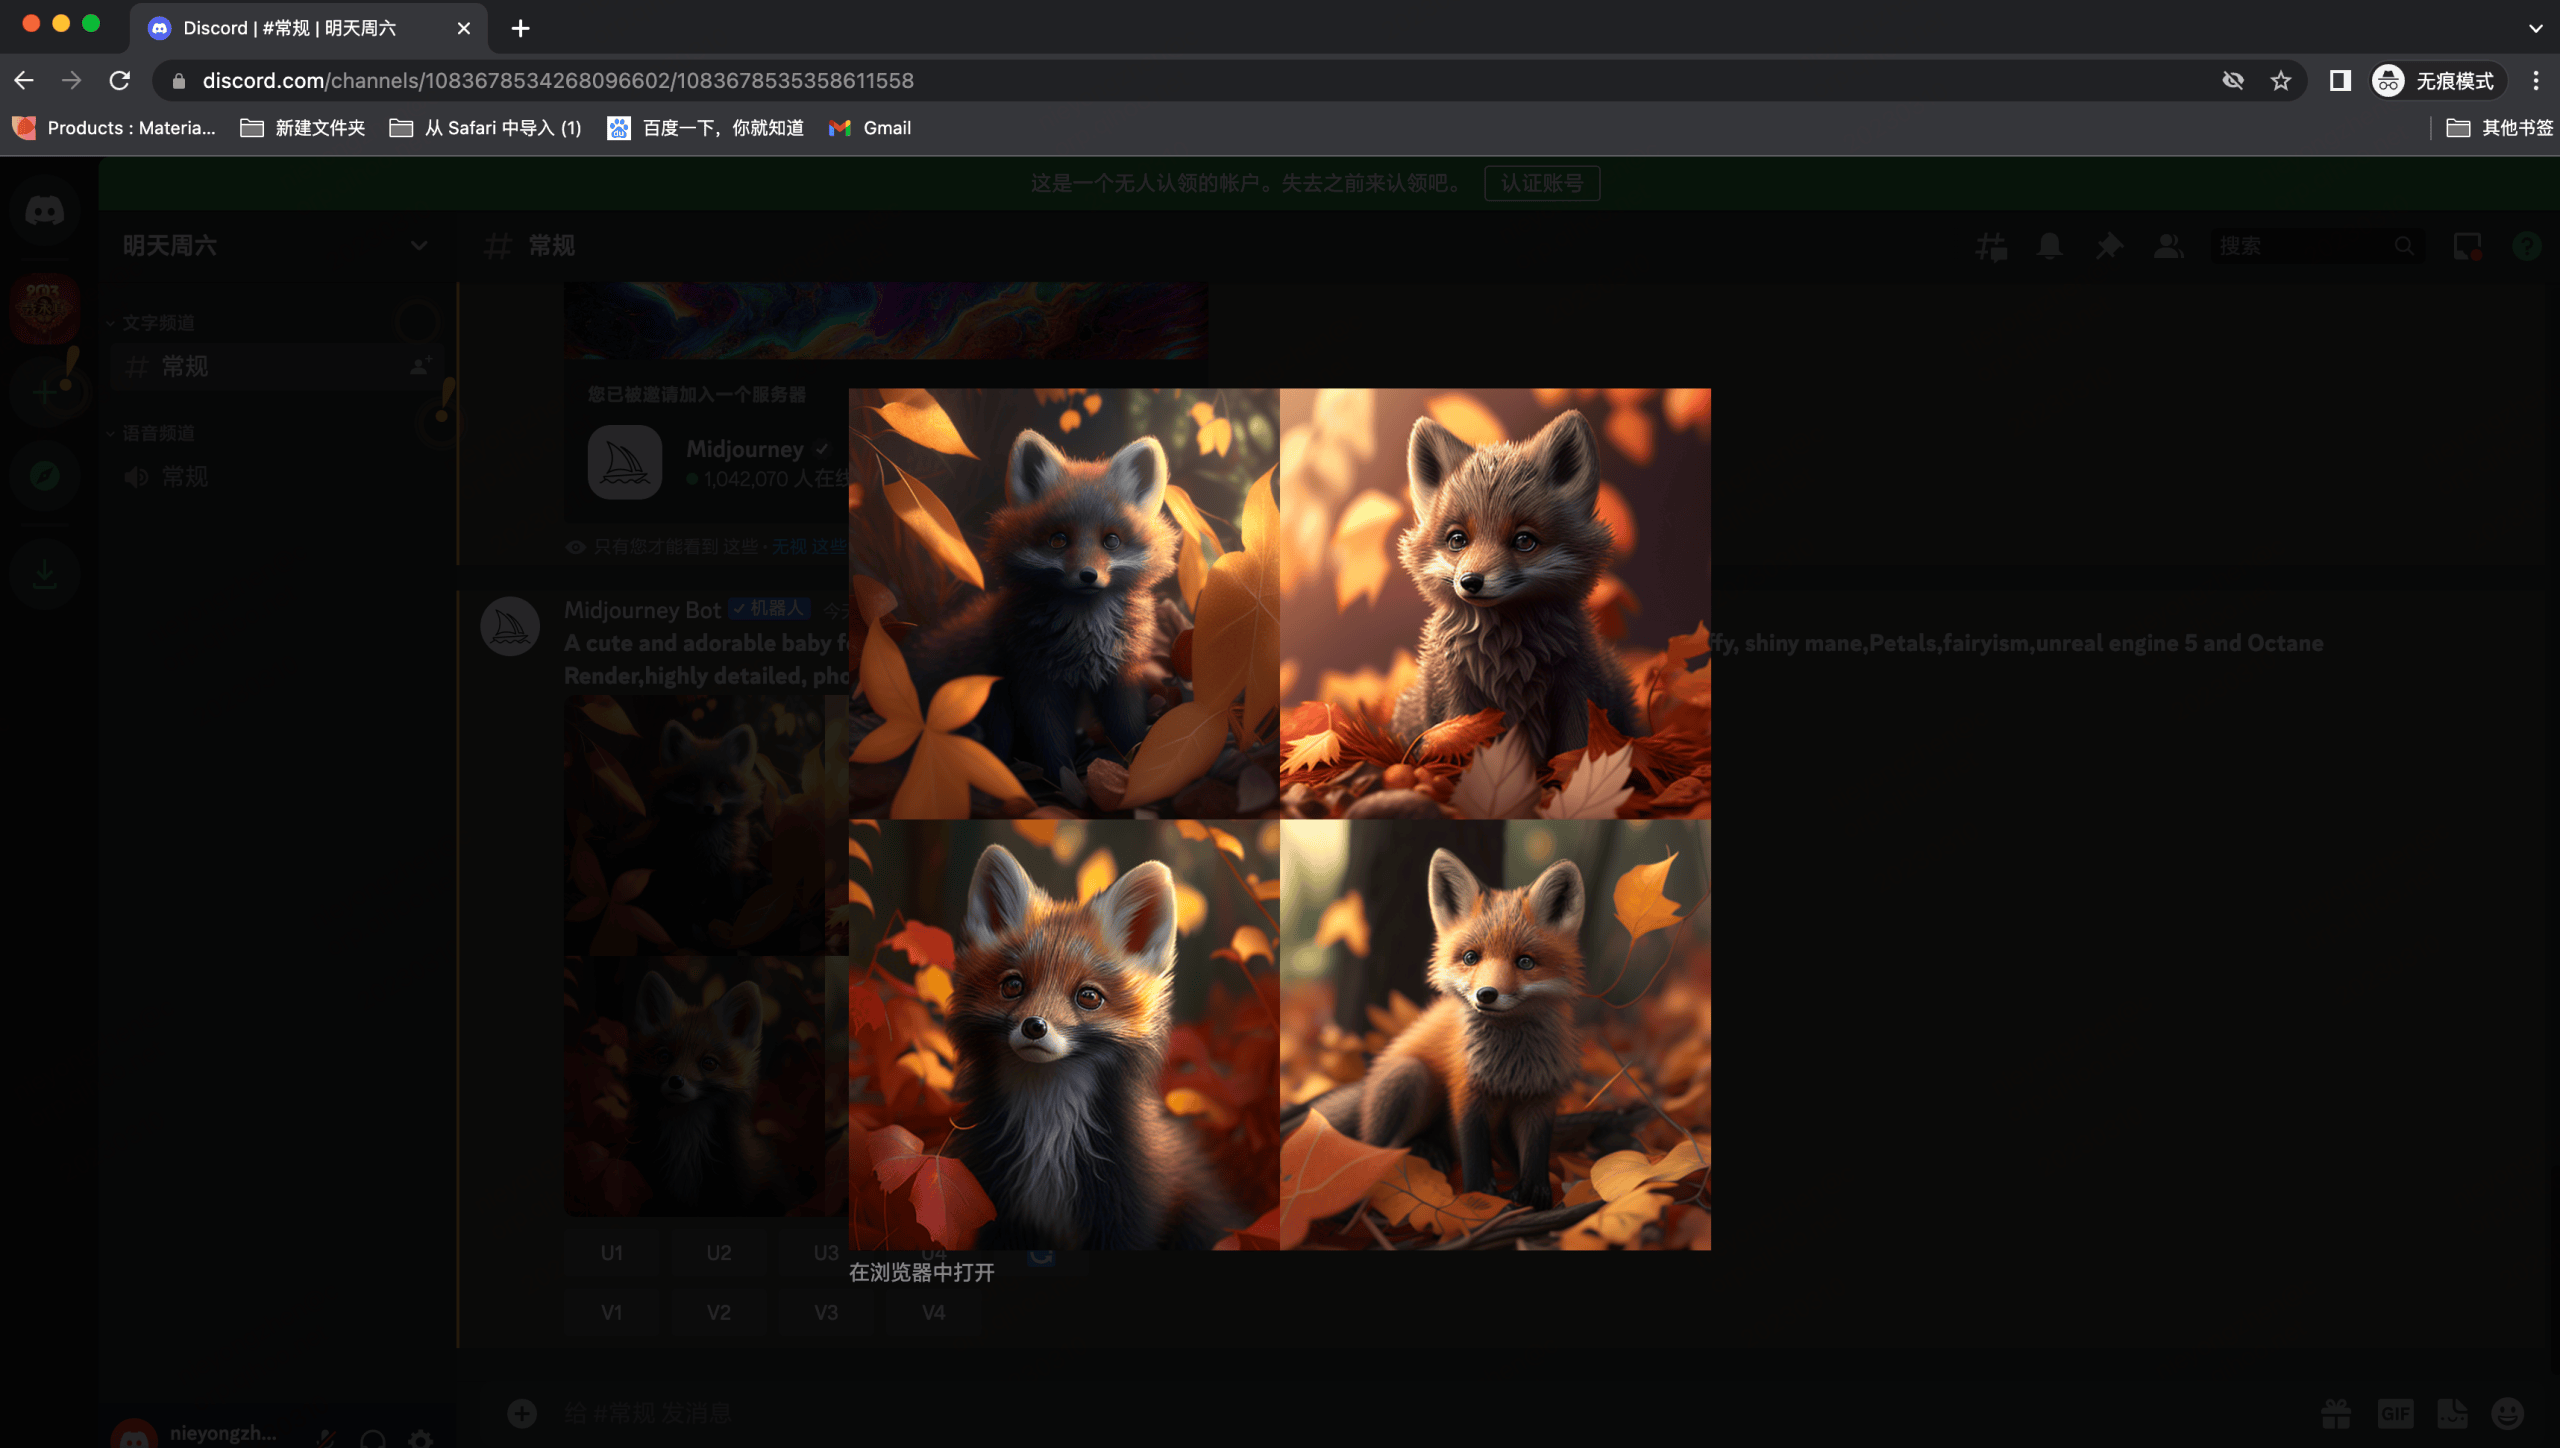Image resolution: width=2560 pixels, height=1448 pixels.
Task: Click create invite icon beside 常规 text channel
Action: (420, 366)
